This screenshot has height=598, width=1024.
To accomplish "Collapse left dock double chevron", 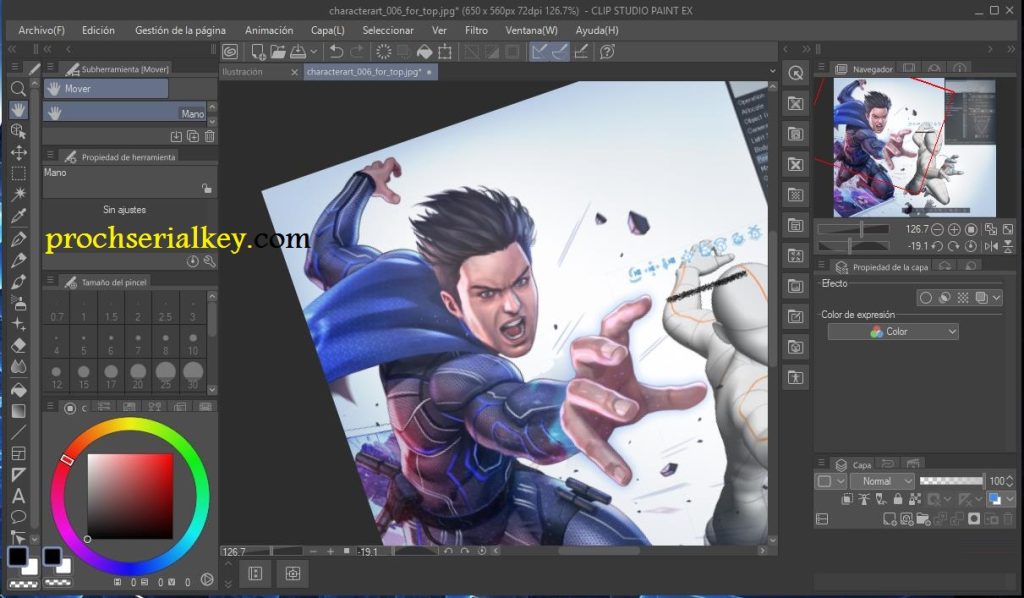I will [x=12, y=49].
